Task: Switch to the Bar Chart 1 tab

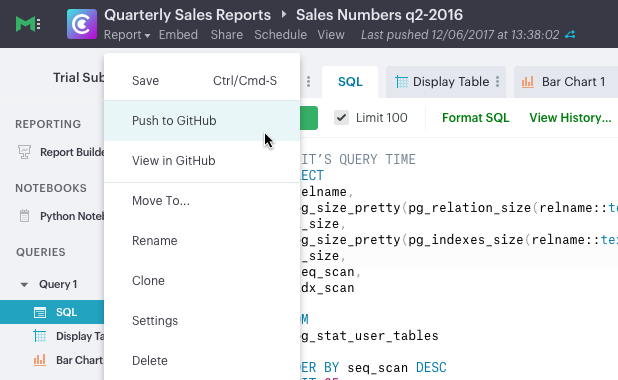Action: [x=566, y=82]
